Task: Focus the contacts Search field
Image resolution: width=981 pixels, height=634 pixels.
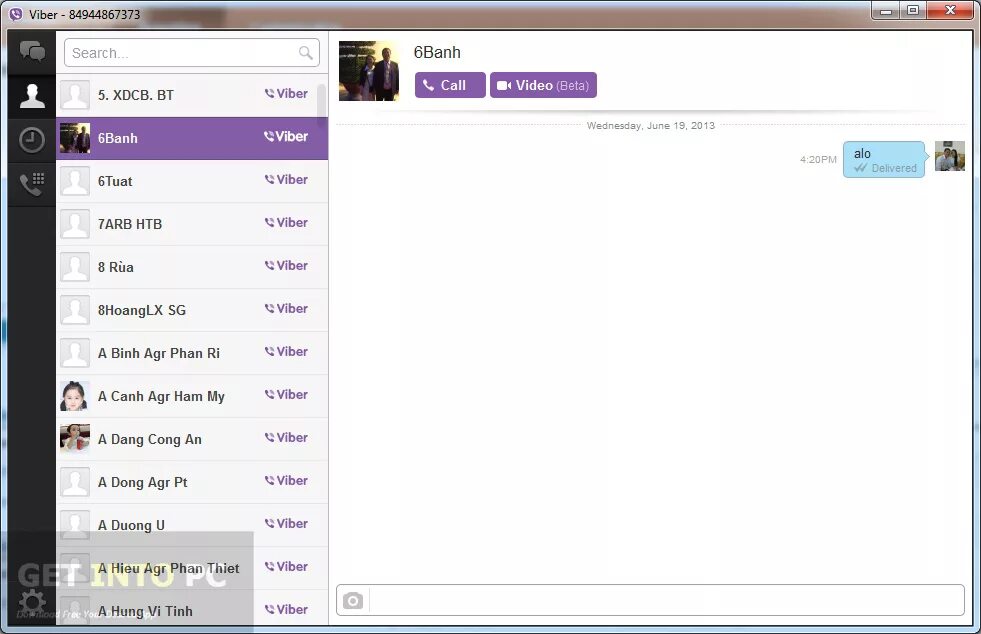Action: tap(191, 53)
